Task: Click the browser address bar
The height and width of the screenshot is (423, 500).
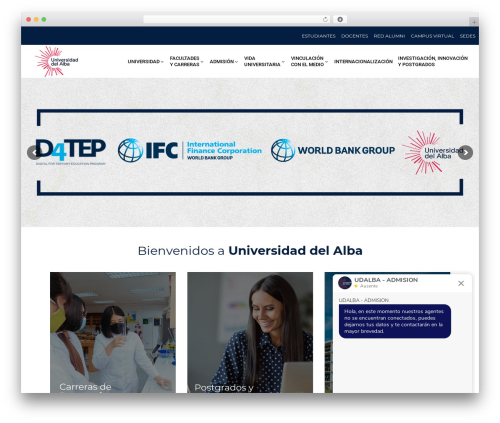Action: coord(236,19)
